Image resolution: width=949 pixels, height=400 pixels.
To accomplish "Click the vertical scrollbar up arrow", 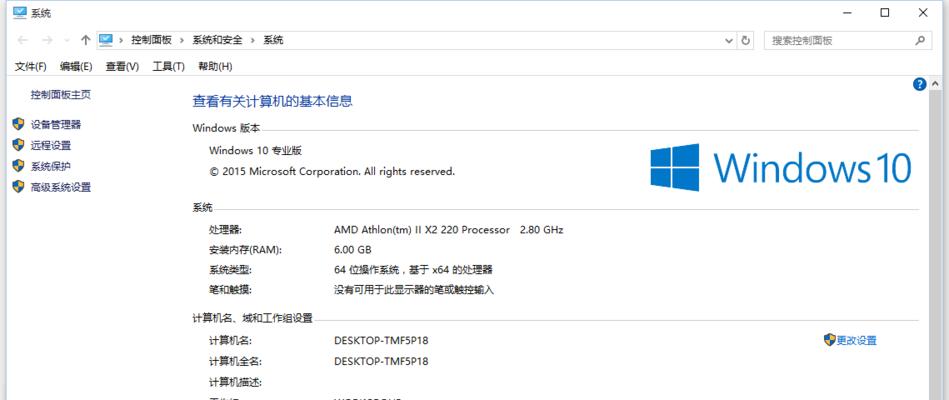I will click(936, 84).
